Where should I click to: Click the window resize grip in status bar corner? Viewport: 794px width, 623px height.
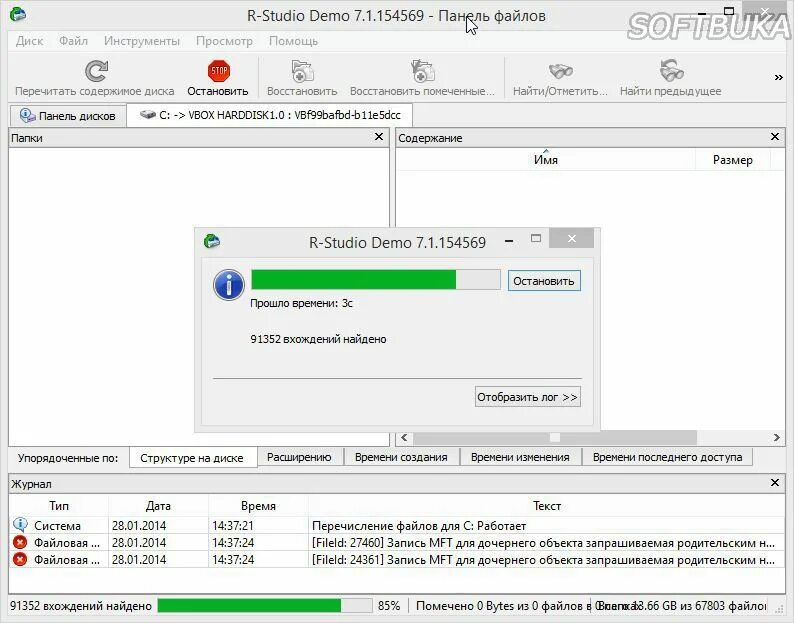click(x=780, y=608)
